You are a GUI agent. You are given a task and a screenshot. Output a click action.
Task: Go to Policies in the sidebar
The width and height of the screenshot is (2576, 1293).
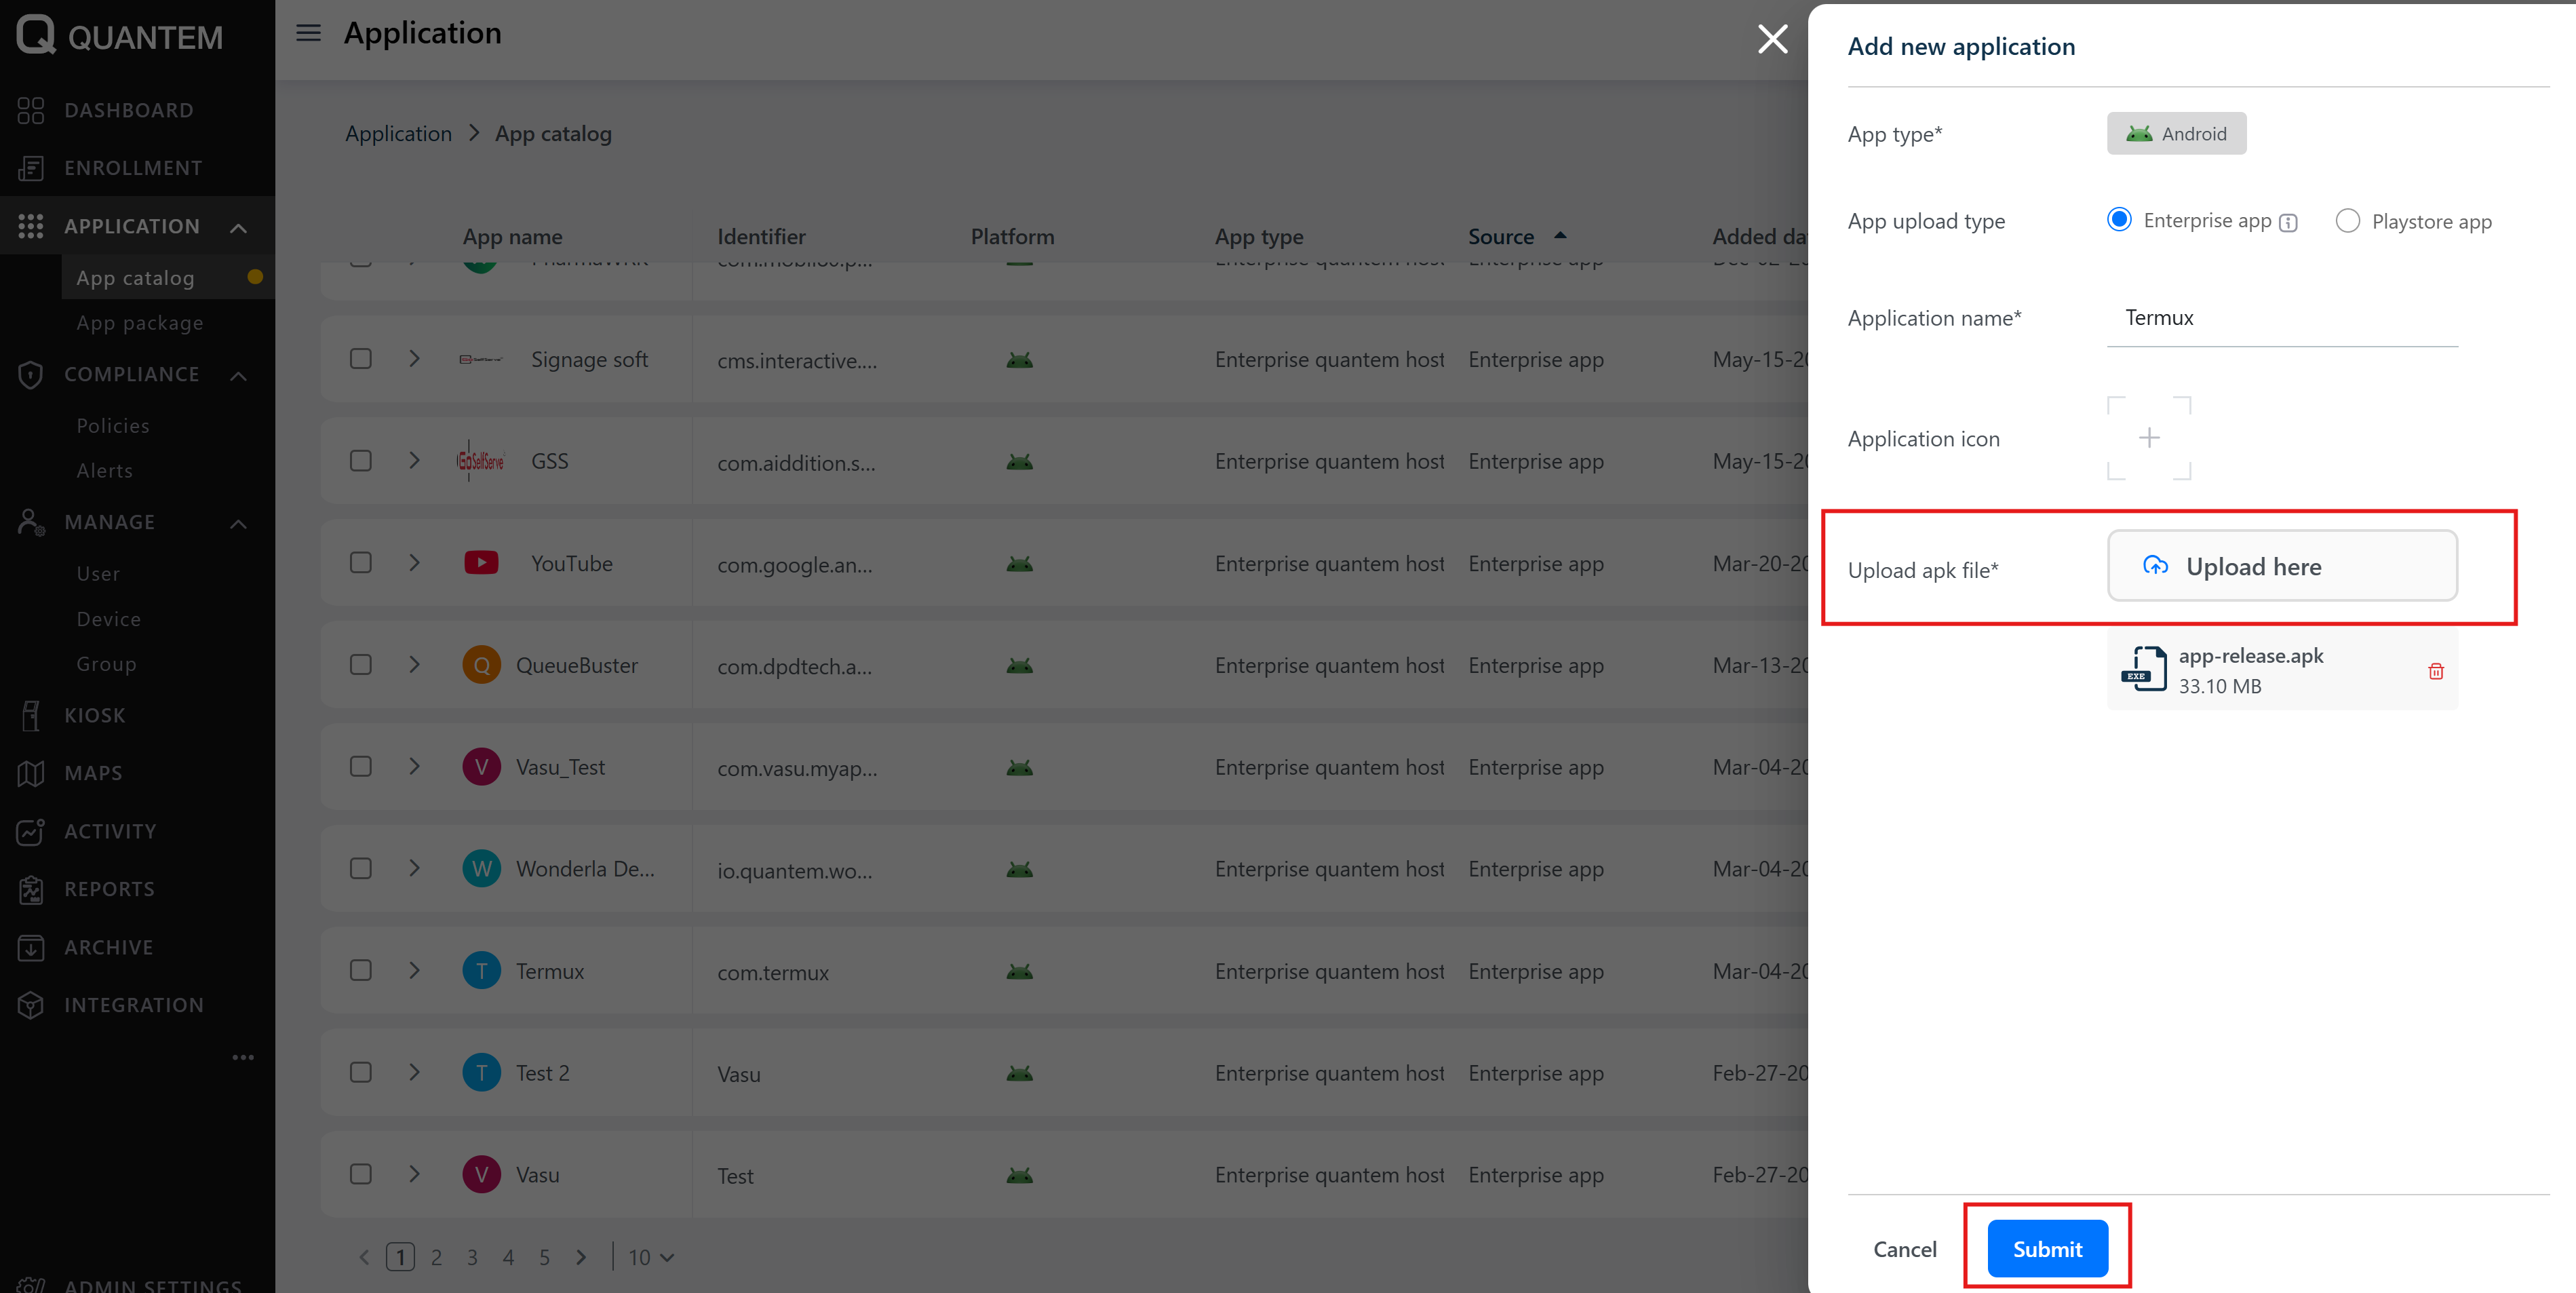(x=113, y=426)
